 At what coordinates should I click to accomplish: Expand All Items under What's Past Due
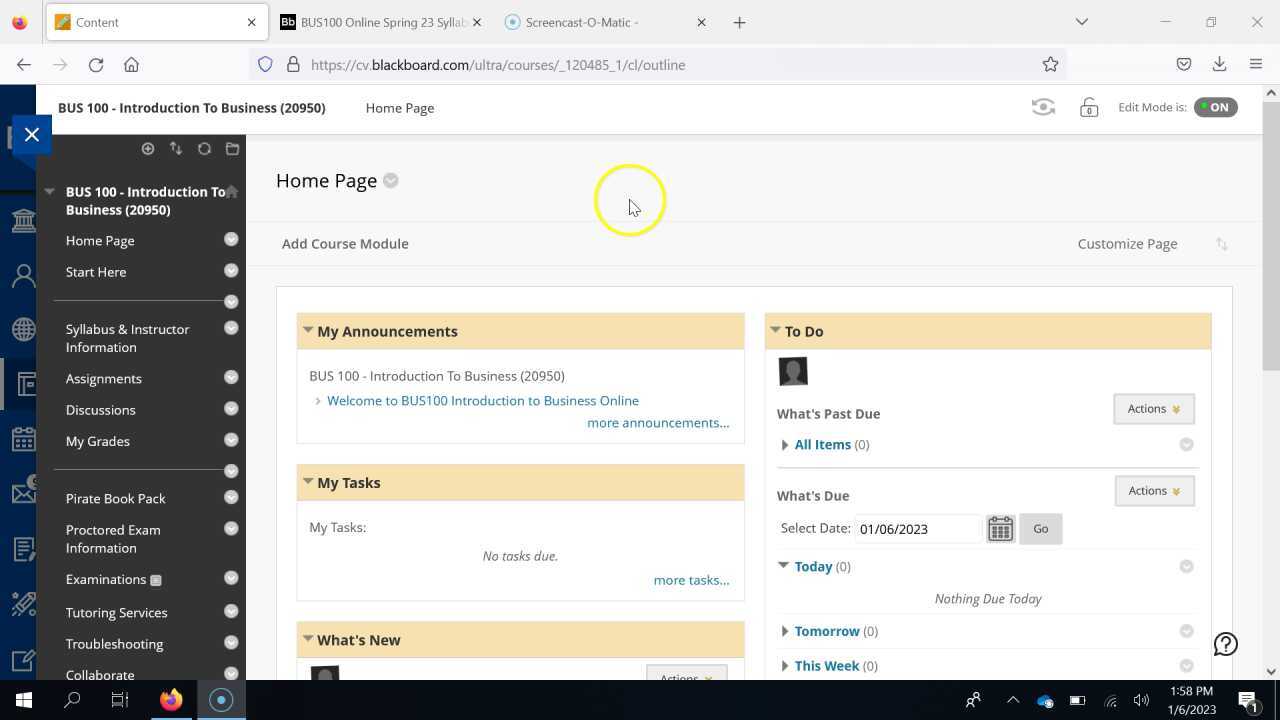coord(785,445)
